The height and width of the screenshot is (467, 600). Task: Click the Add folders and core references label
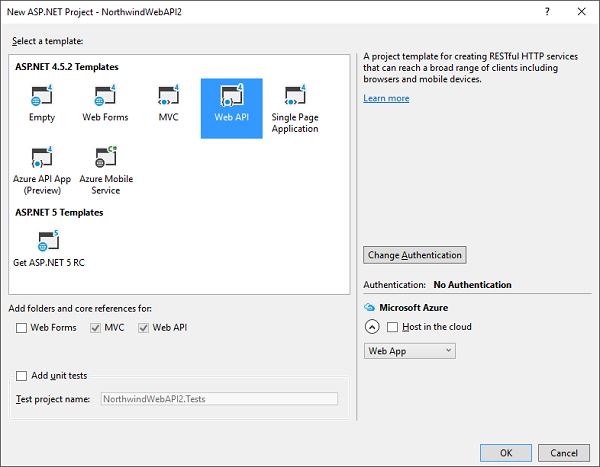coord(80,309)
